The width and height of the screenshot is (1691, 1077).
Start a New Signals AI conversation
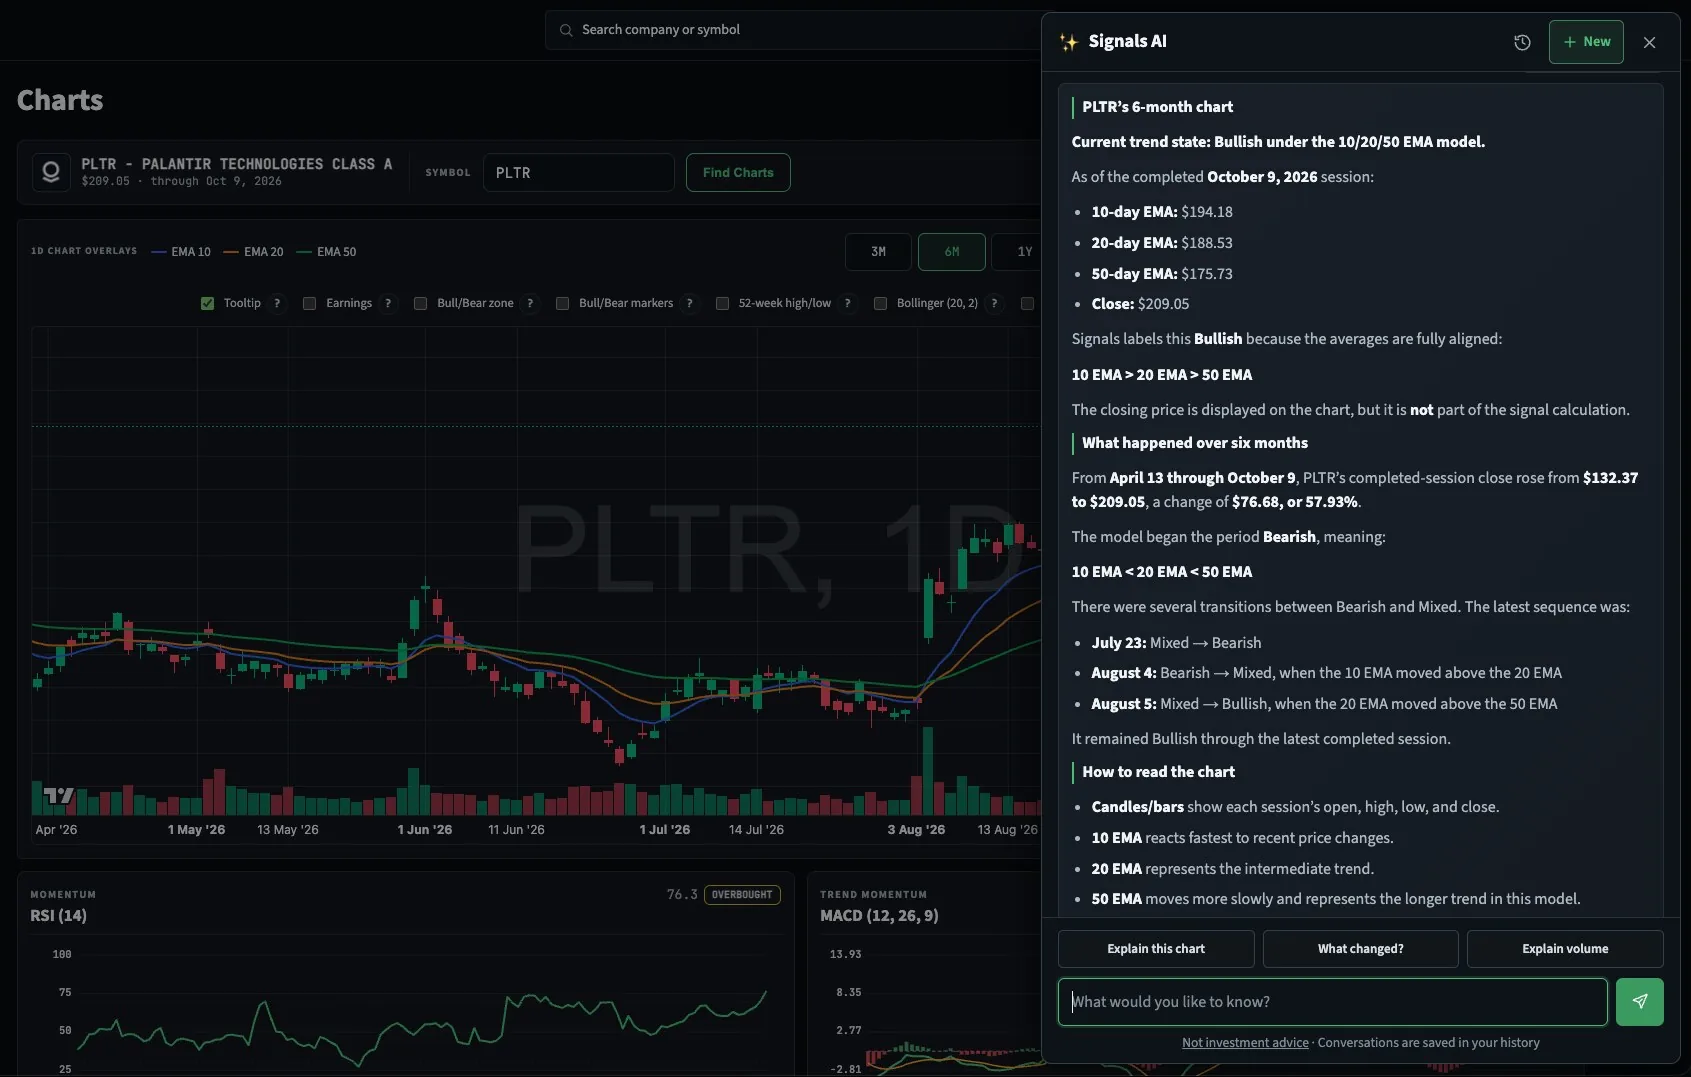(1586, 42)
